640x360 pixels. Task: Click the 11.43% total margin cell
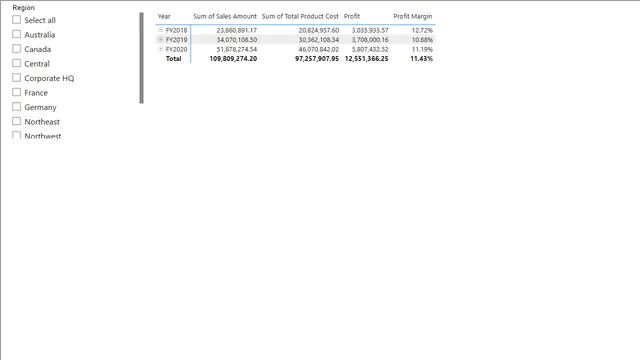tap(422, 59)
